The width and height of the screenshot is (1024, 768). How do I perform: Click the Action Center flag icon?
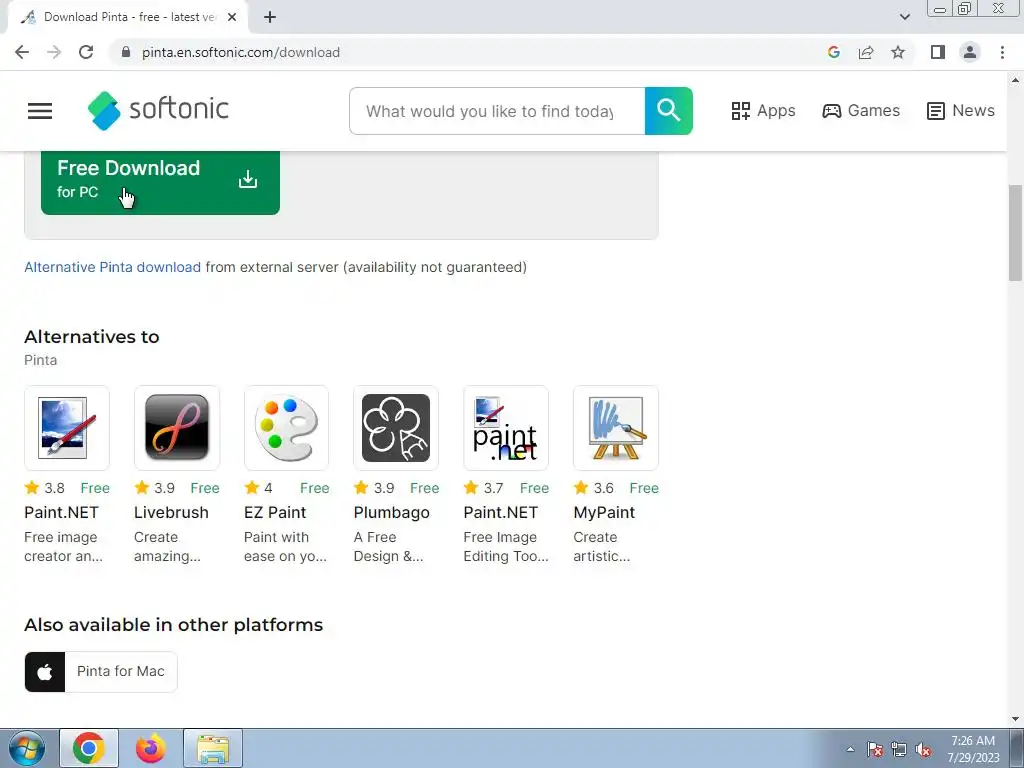click(x=875, y=749)
